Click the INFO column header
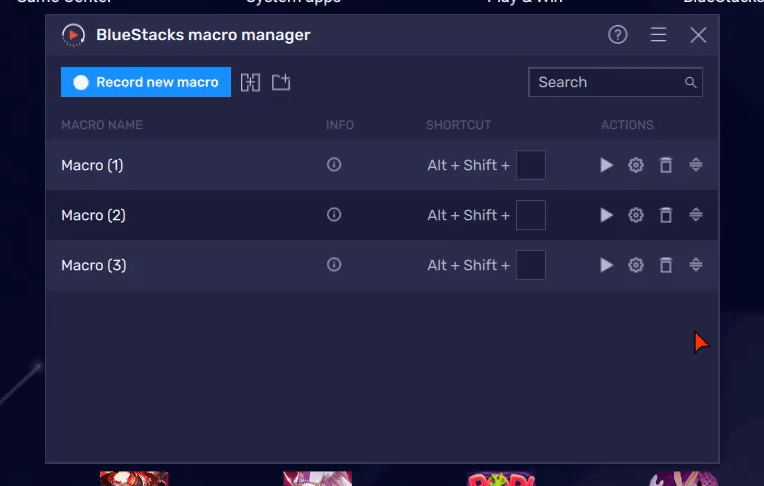Image resolution: width=764 pixels, height=486 pixels. point(340,125)
